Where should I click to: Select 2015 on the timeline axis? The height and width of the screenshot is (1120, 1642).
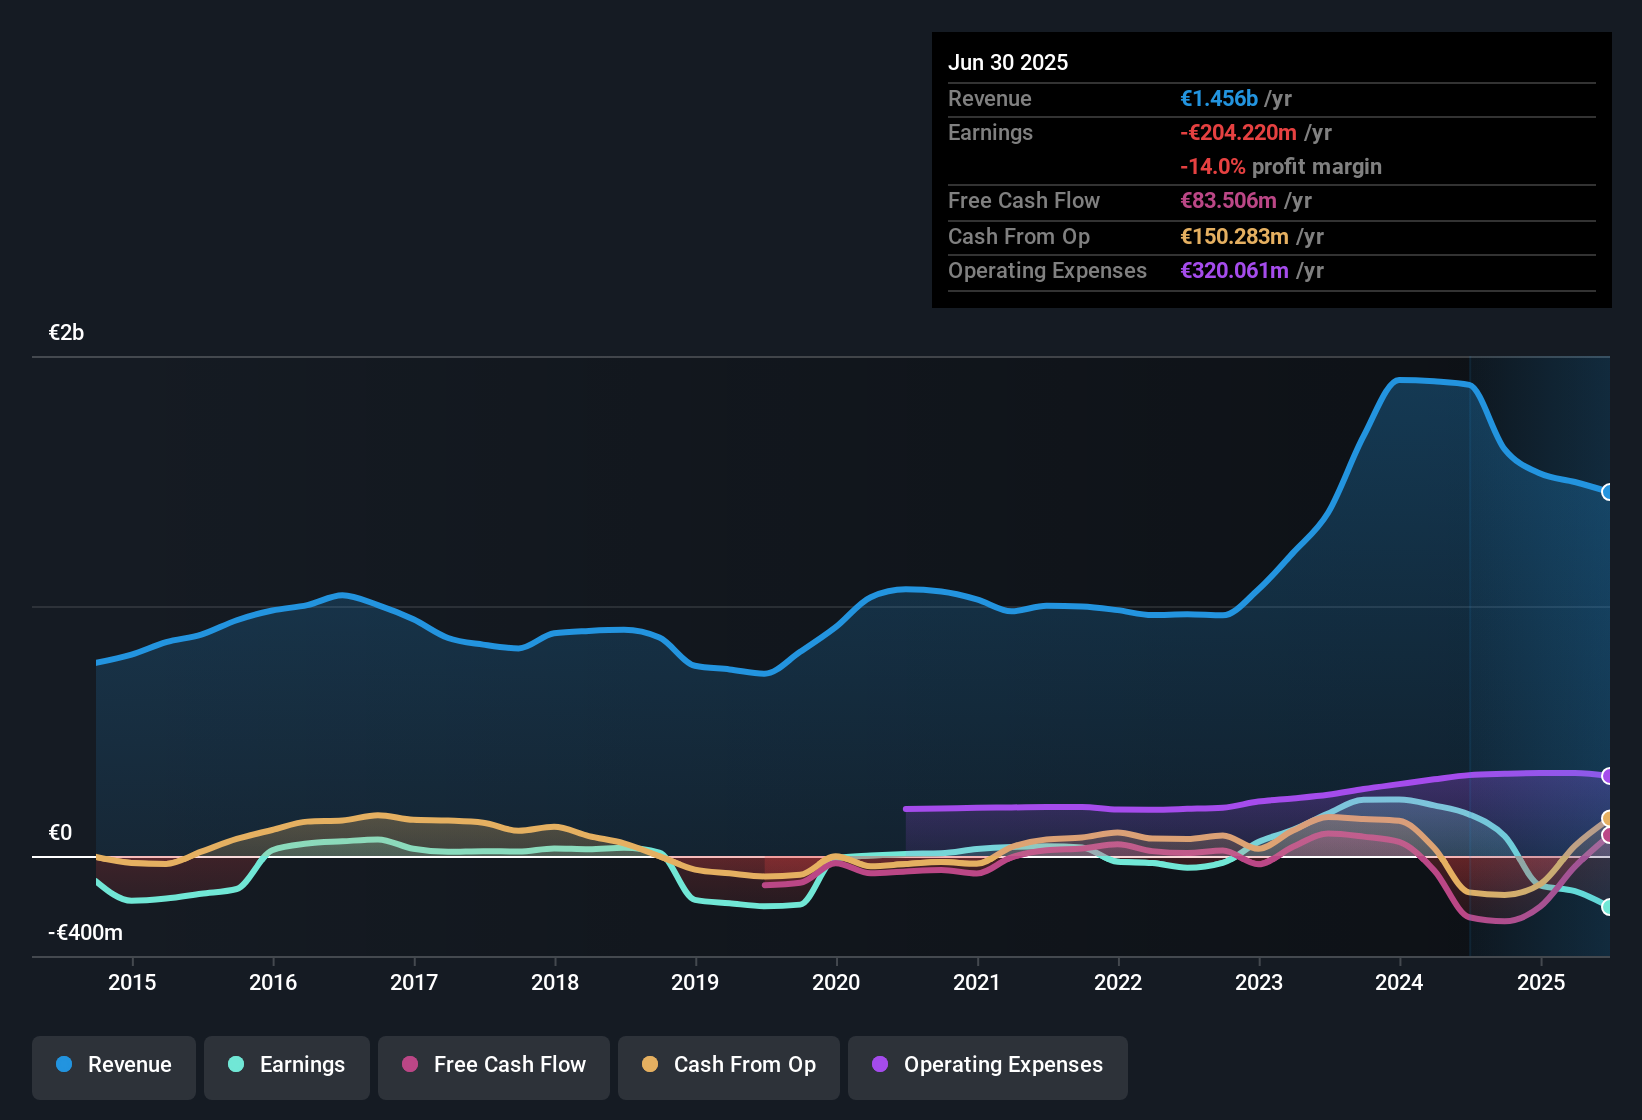[x=133, y=982]
